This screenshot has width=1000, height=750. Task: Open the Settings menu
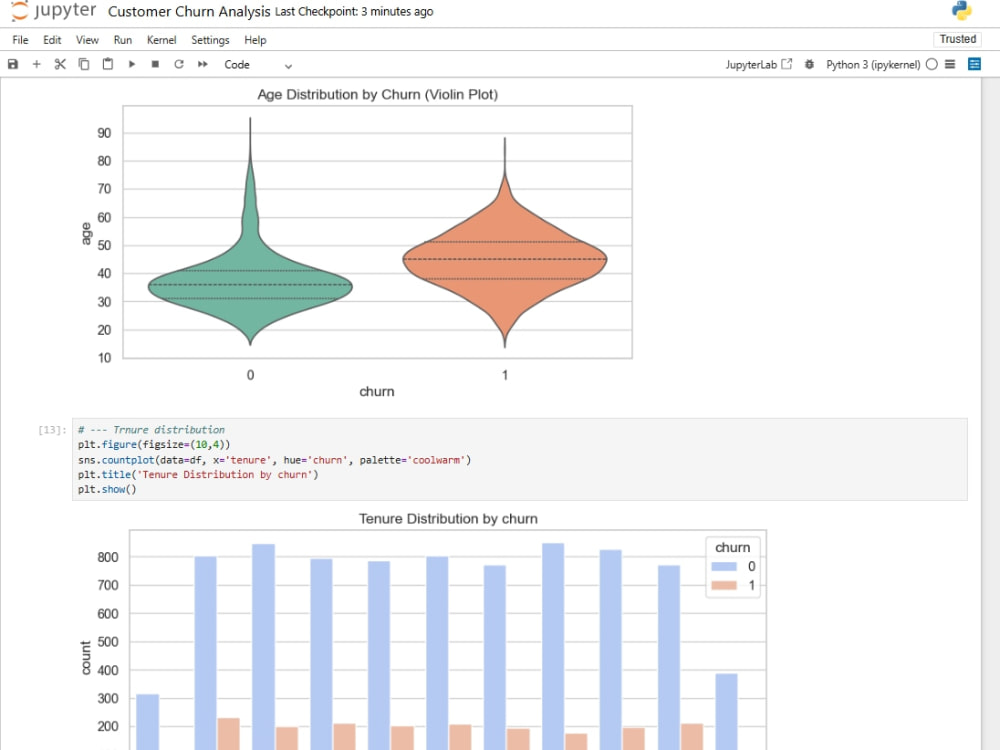[x=210, y=40]
